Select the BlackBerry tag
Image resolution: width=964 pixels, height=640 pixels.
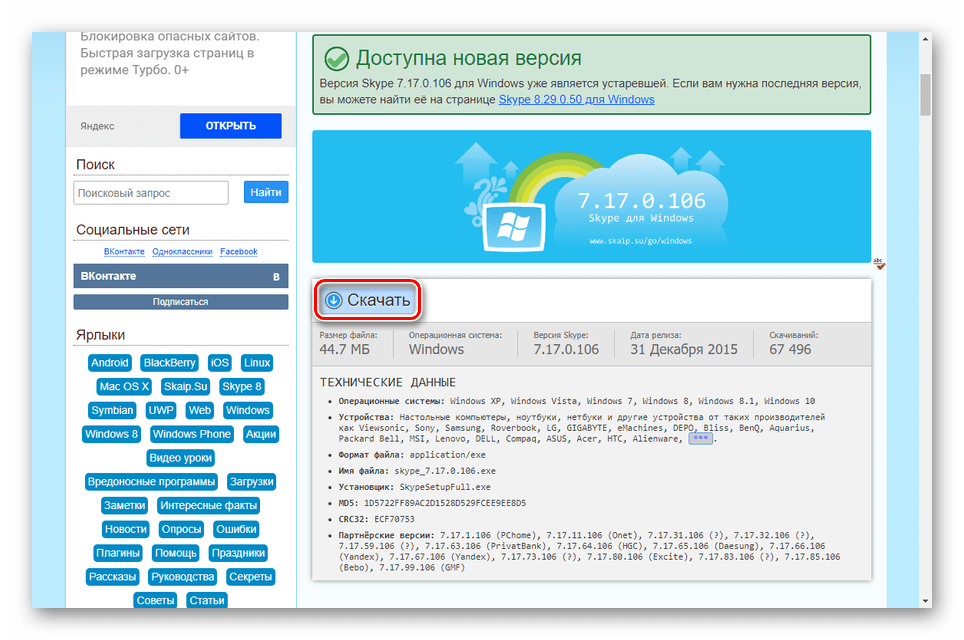point(169,363)
